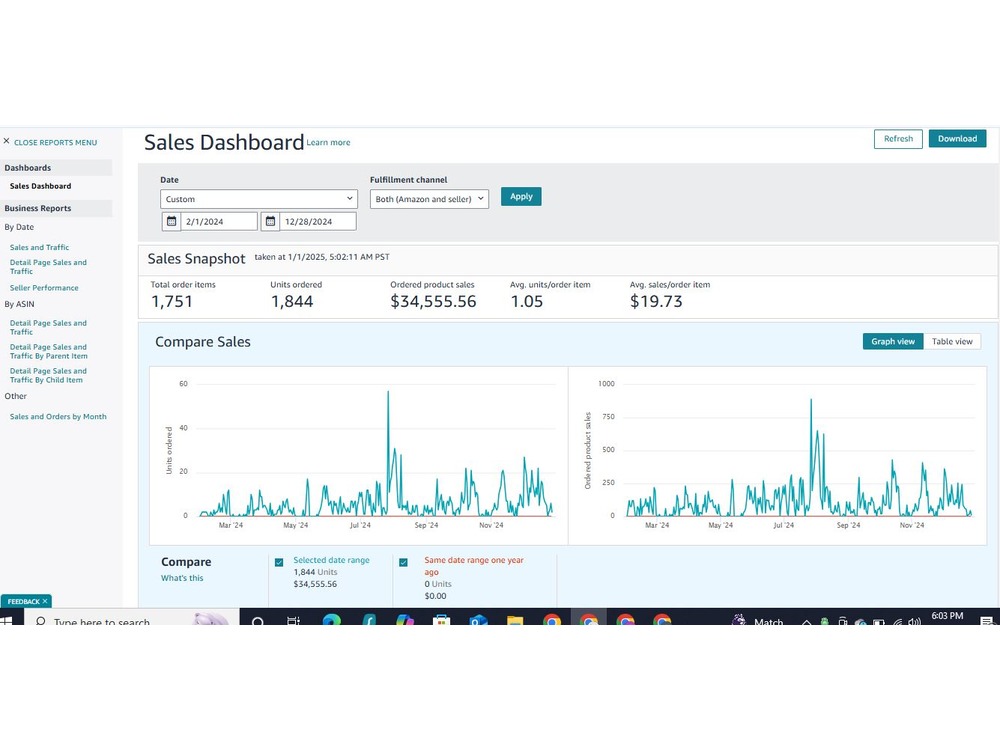Click the Refresh button
Viewport: 1000px width, 750px height.
[x=898, y=138]
